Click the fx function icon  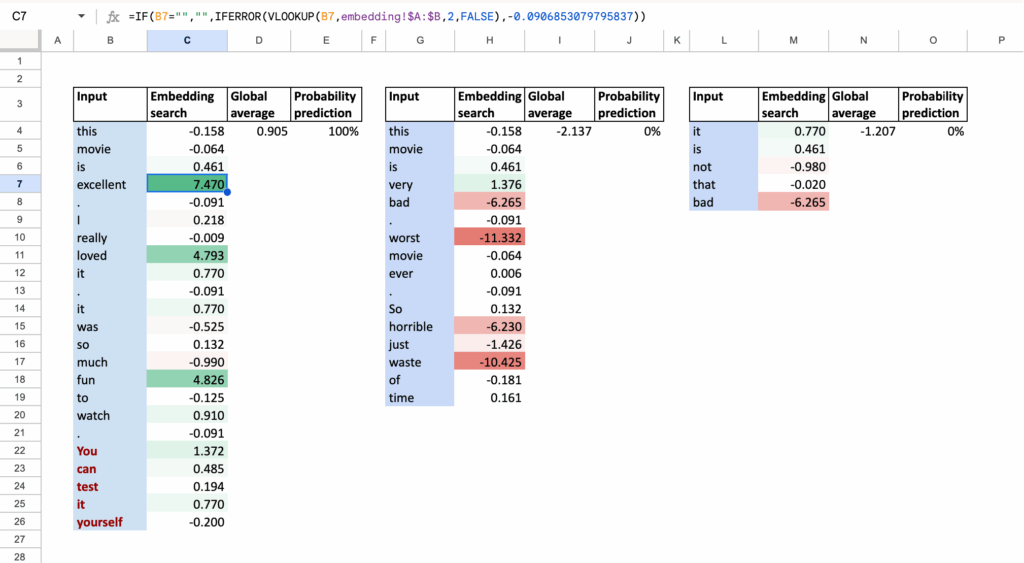click(113, 17)
